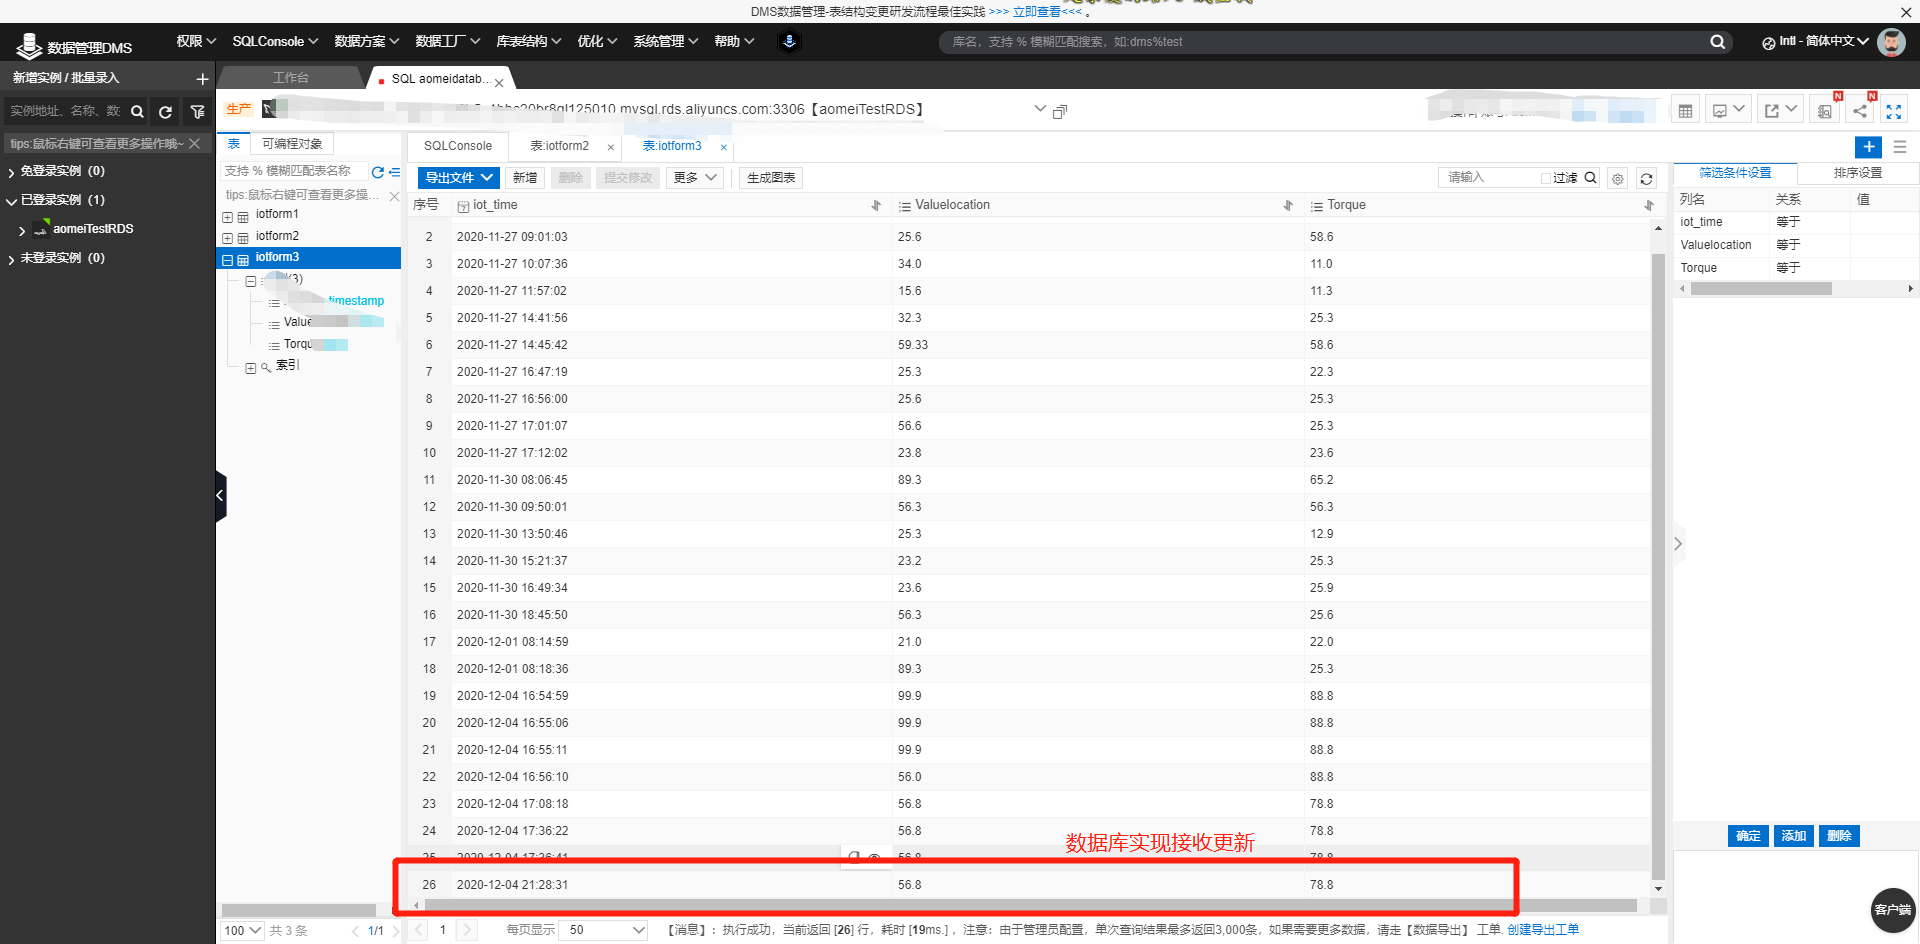
Task: Collapse the 已登录实例 group
Action: pyautogui.click(x=11, y=201)
